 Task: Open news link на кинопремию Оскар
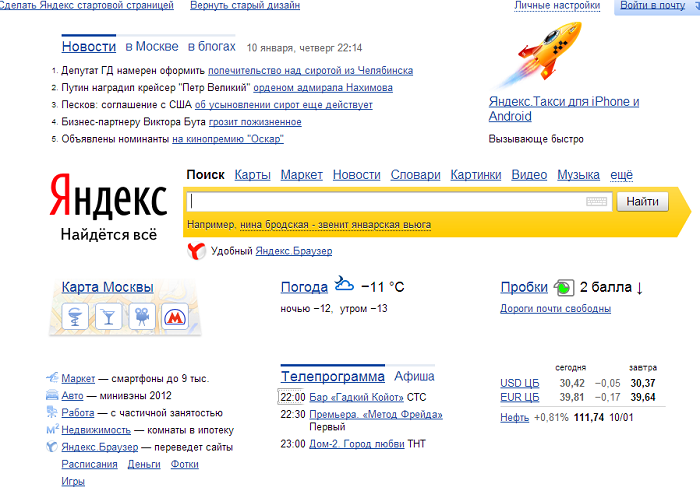point(228,139)
